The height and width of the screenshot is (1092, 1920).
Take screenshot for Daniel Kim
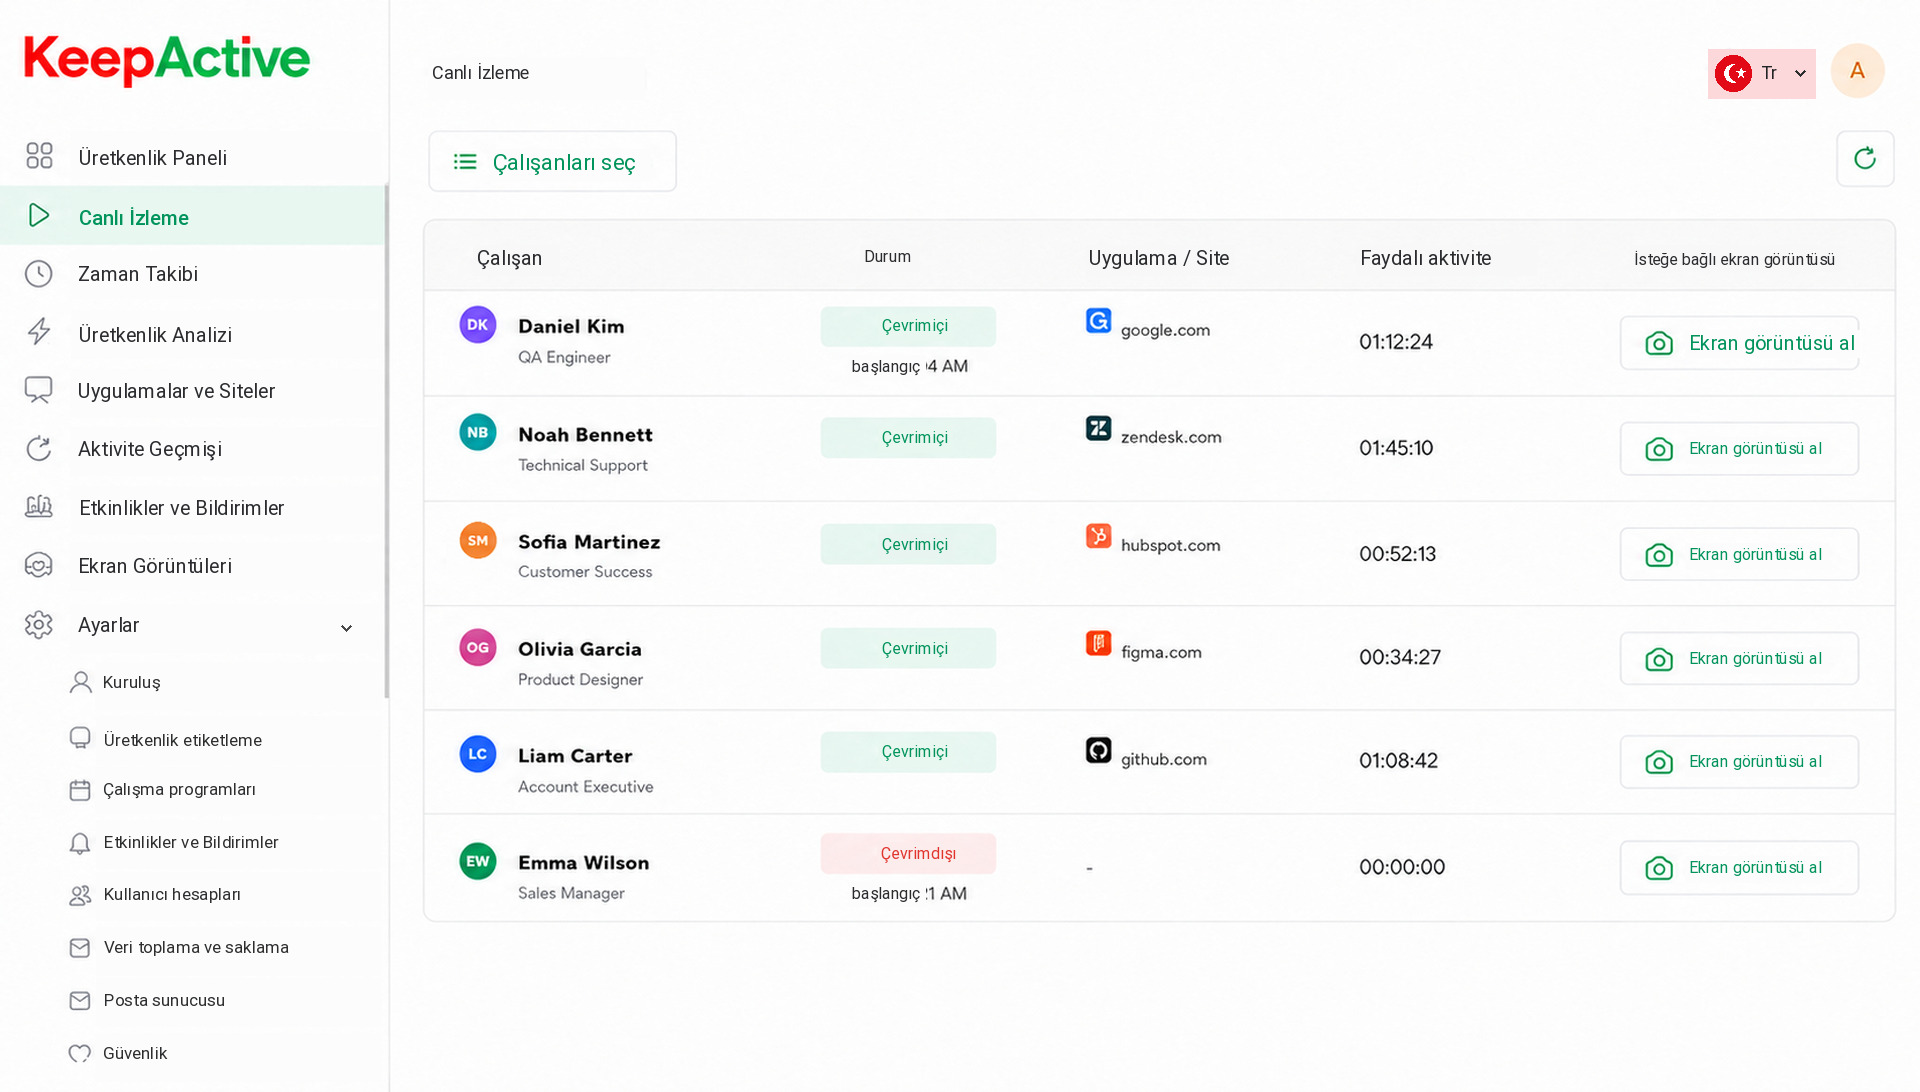coord(1739,343)
